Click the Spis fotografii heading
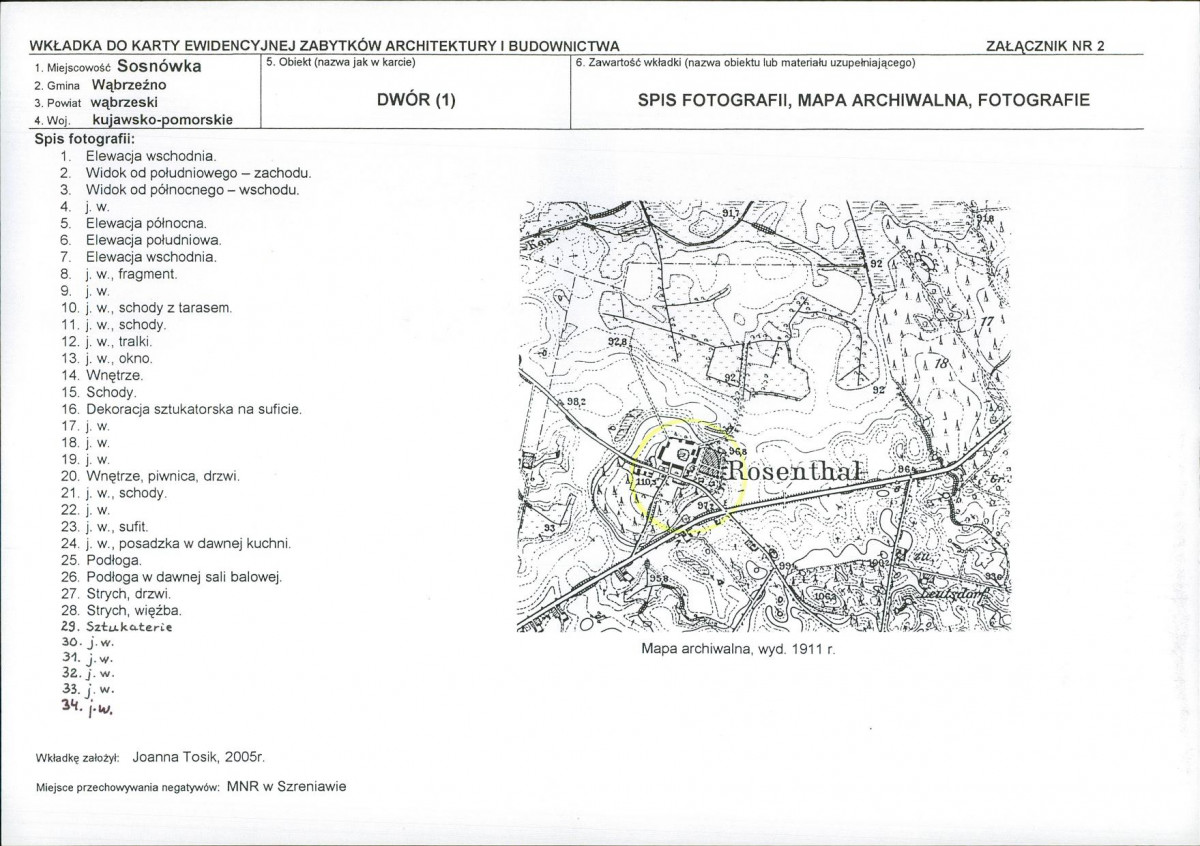The image size is (1200, 846). coord(85,138)
